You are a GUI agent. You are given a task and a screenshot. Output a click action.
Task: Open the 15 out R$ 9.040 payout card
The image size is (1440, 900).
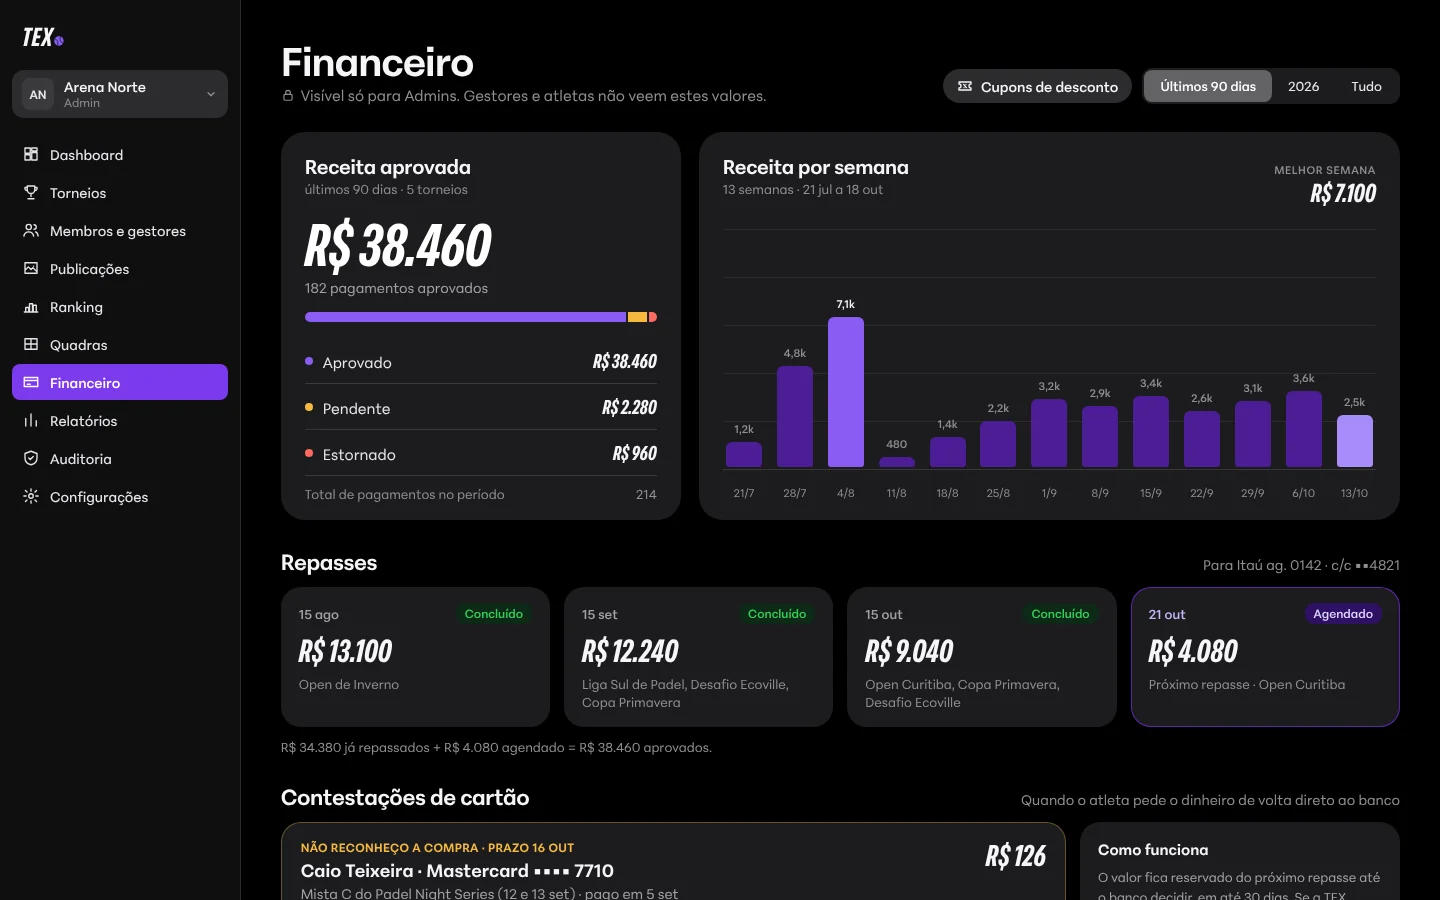[982, 657]
